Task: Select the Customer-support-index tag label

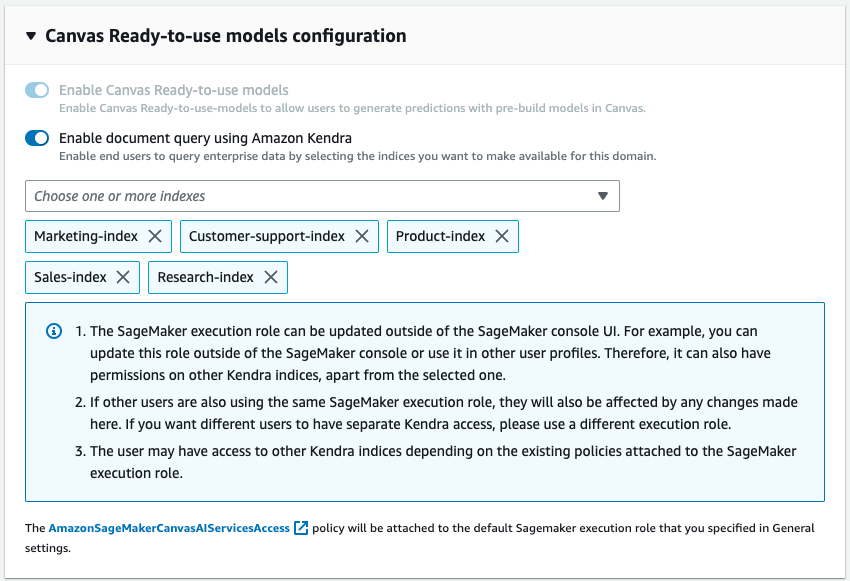Action: pos(267,237)
